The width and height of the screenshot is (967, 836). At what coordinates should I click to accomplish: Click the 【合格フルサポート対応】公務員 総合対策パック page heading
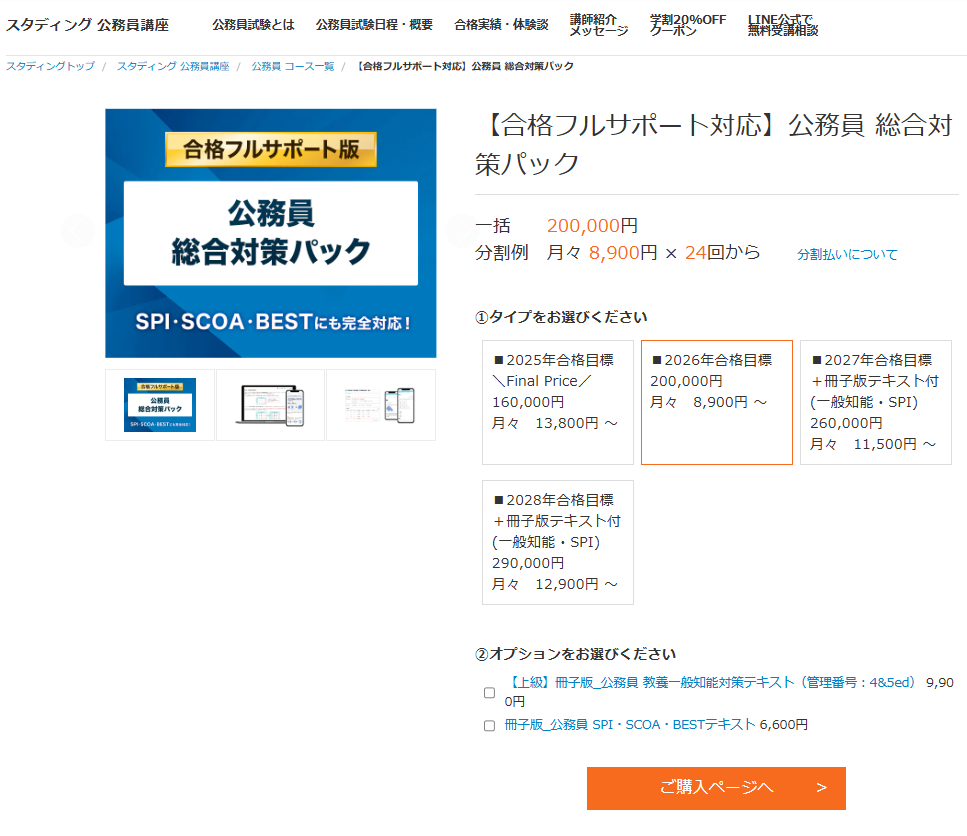click(714, 144)
